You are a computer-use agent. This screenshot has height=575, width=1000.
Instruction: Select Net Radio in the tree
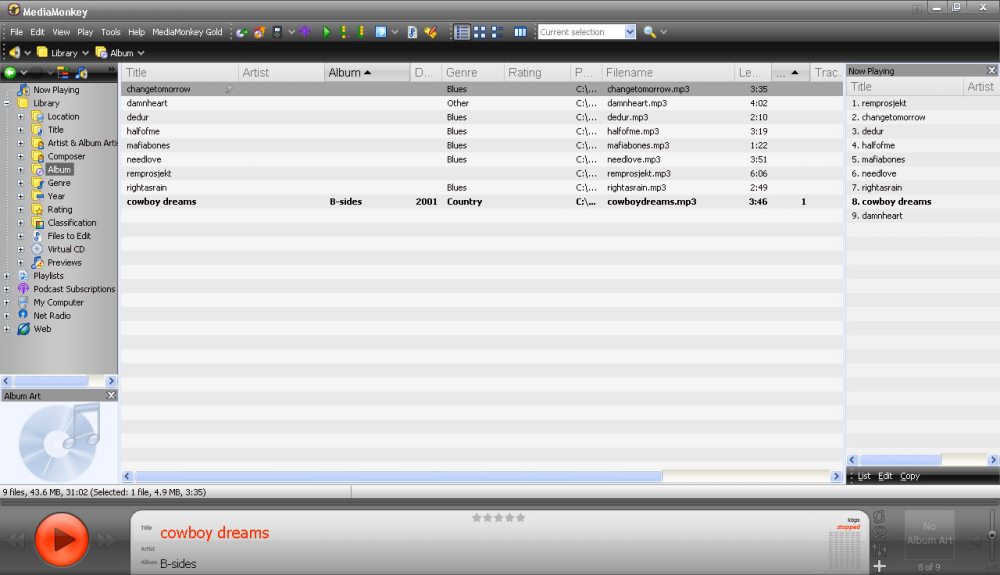(x=52, y=316)
